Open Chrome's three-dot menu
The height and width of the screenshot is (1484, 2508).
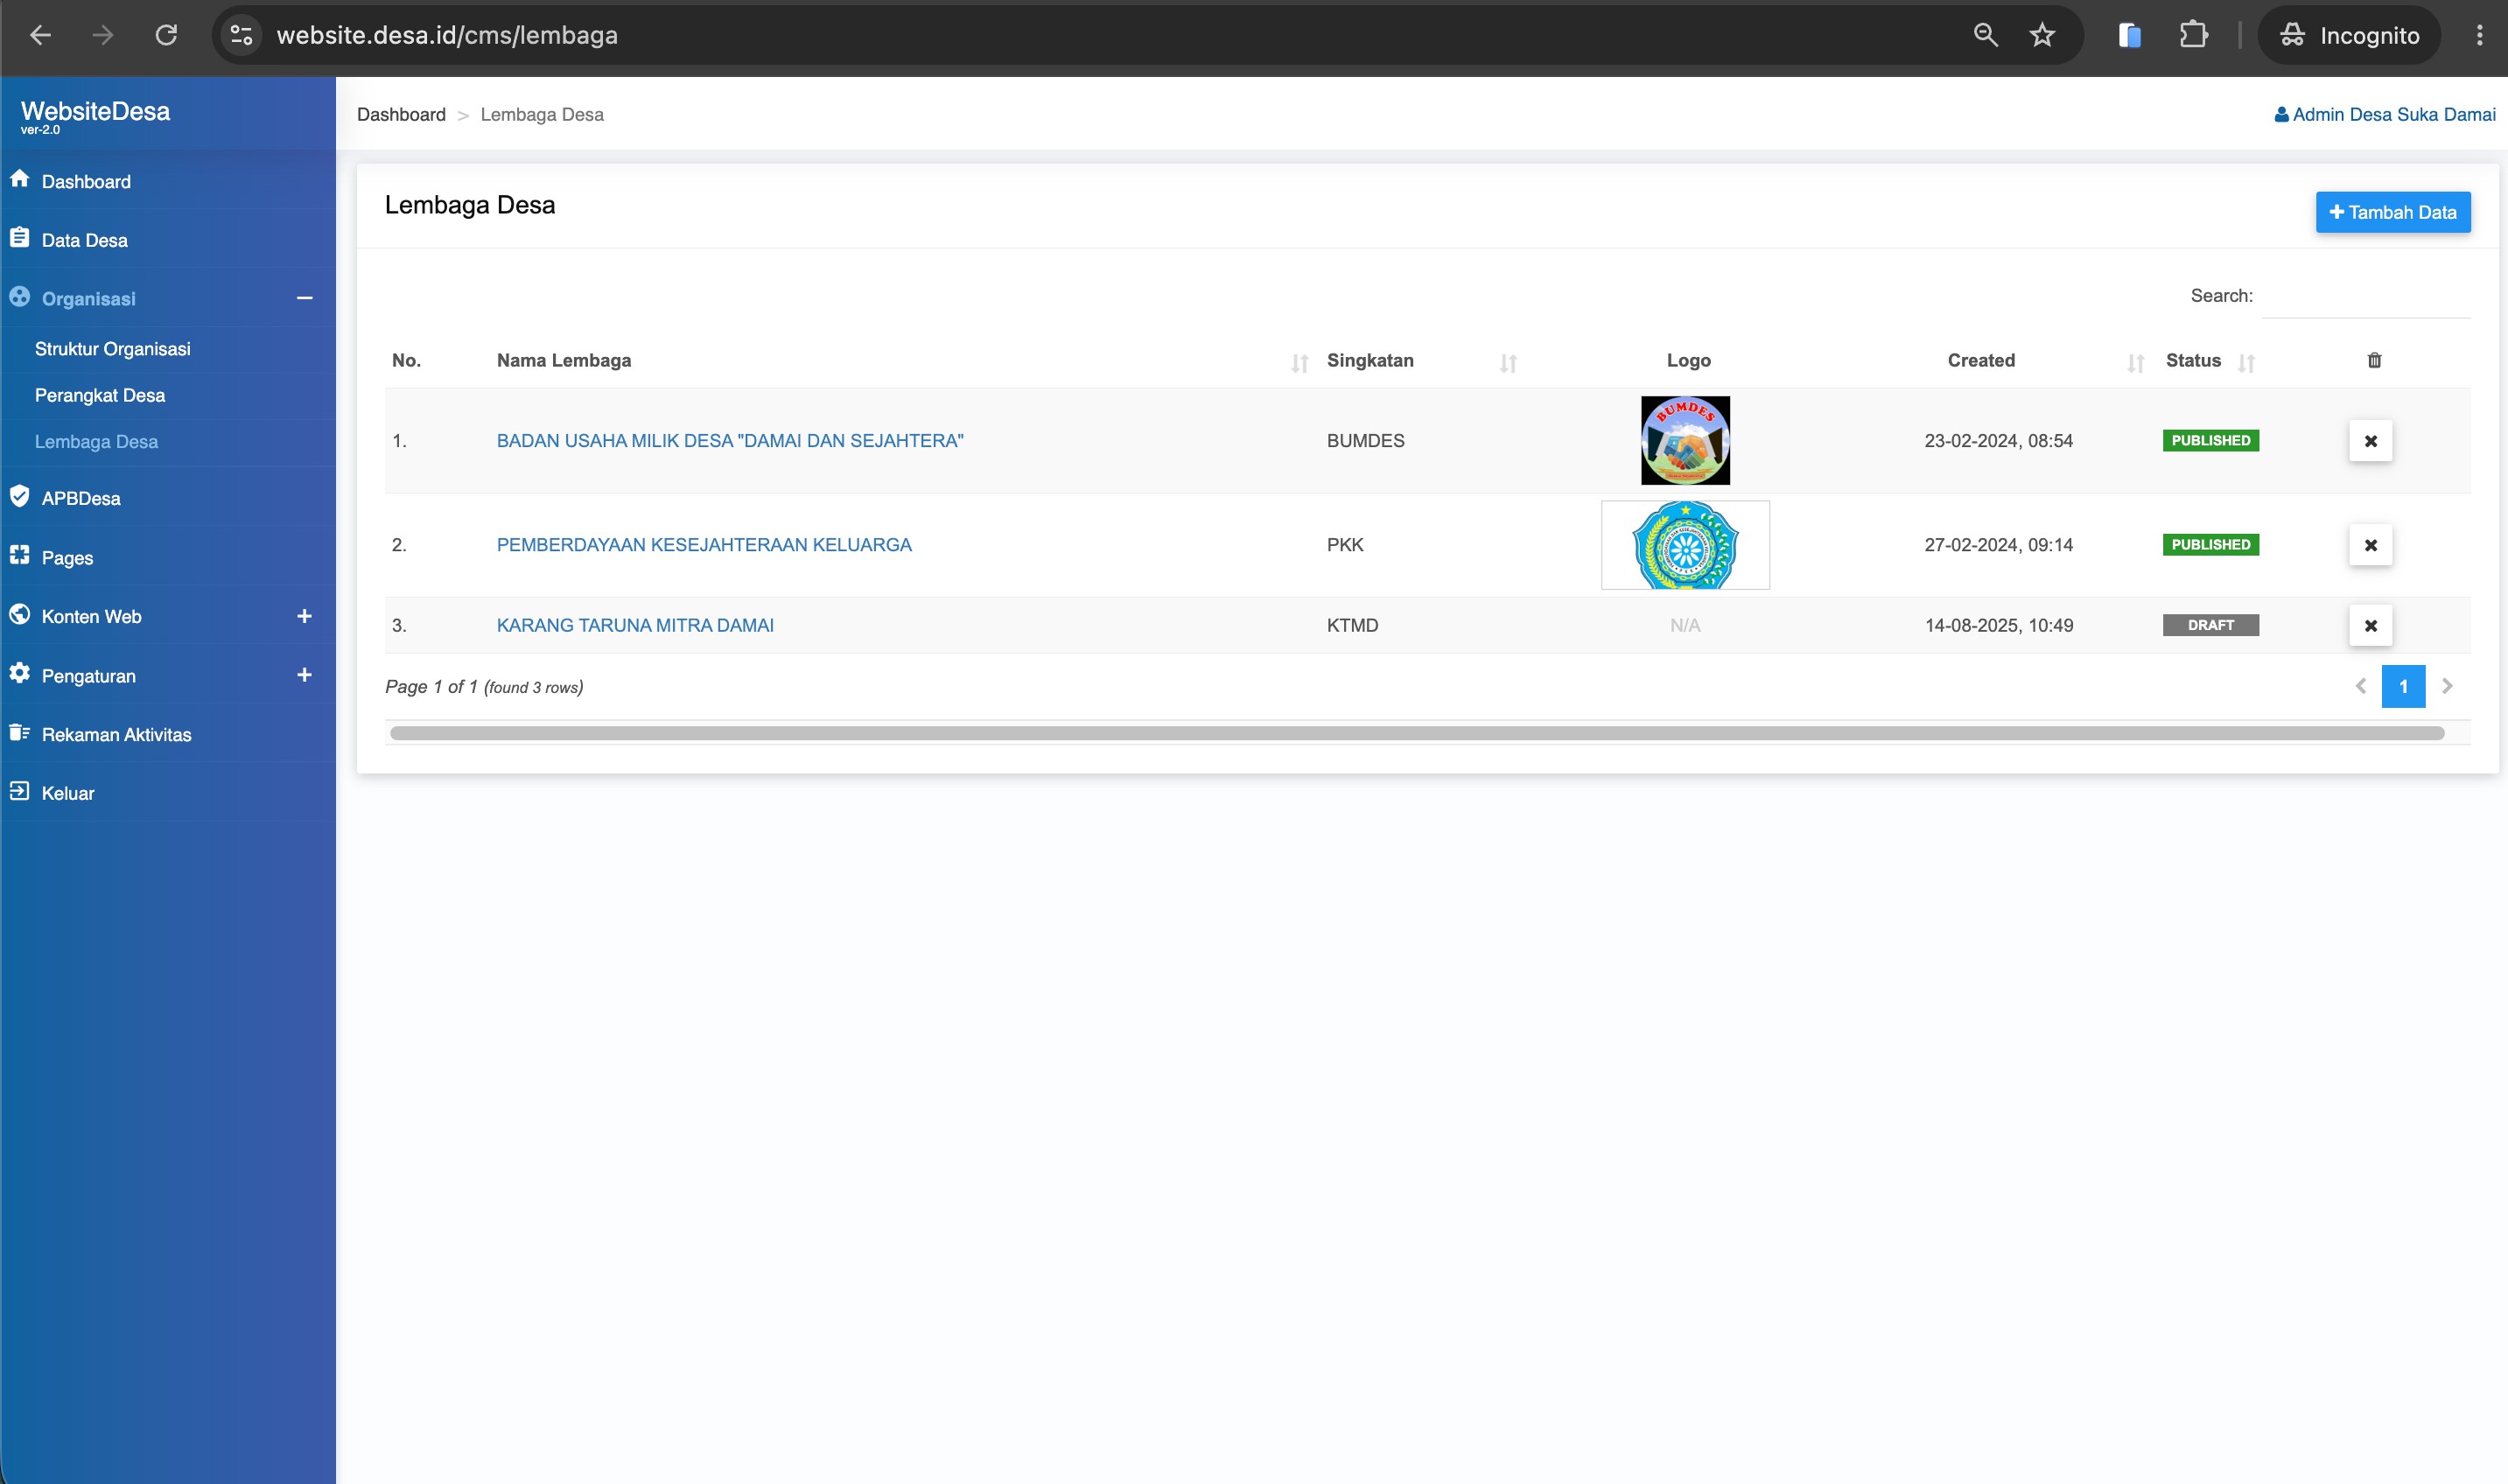point(2479,35)
